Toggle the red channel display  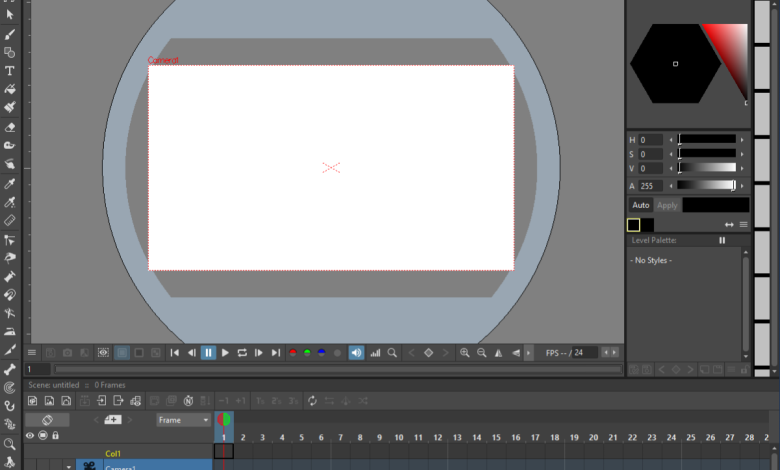[292, 353]
